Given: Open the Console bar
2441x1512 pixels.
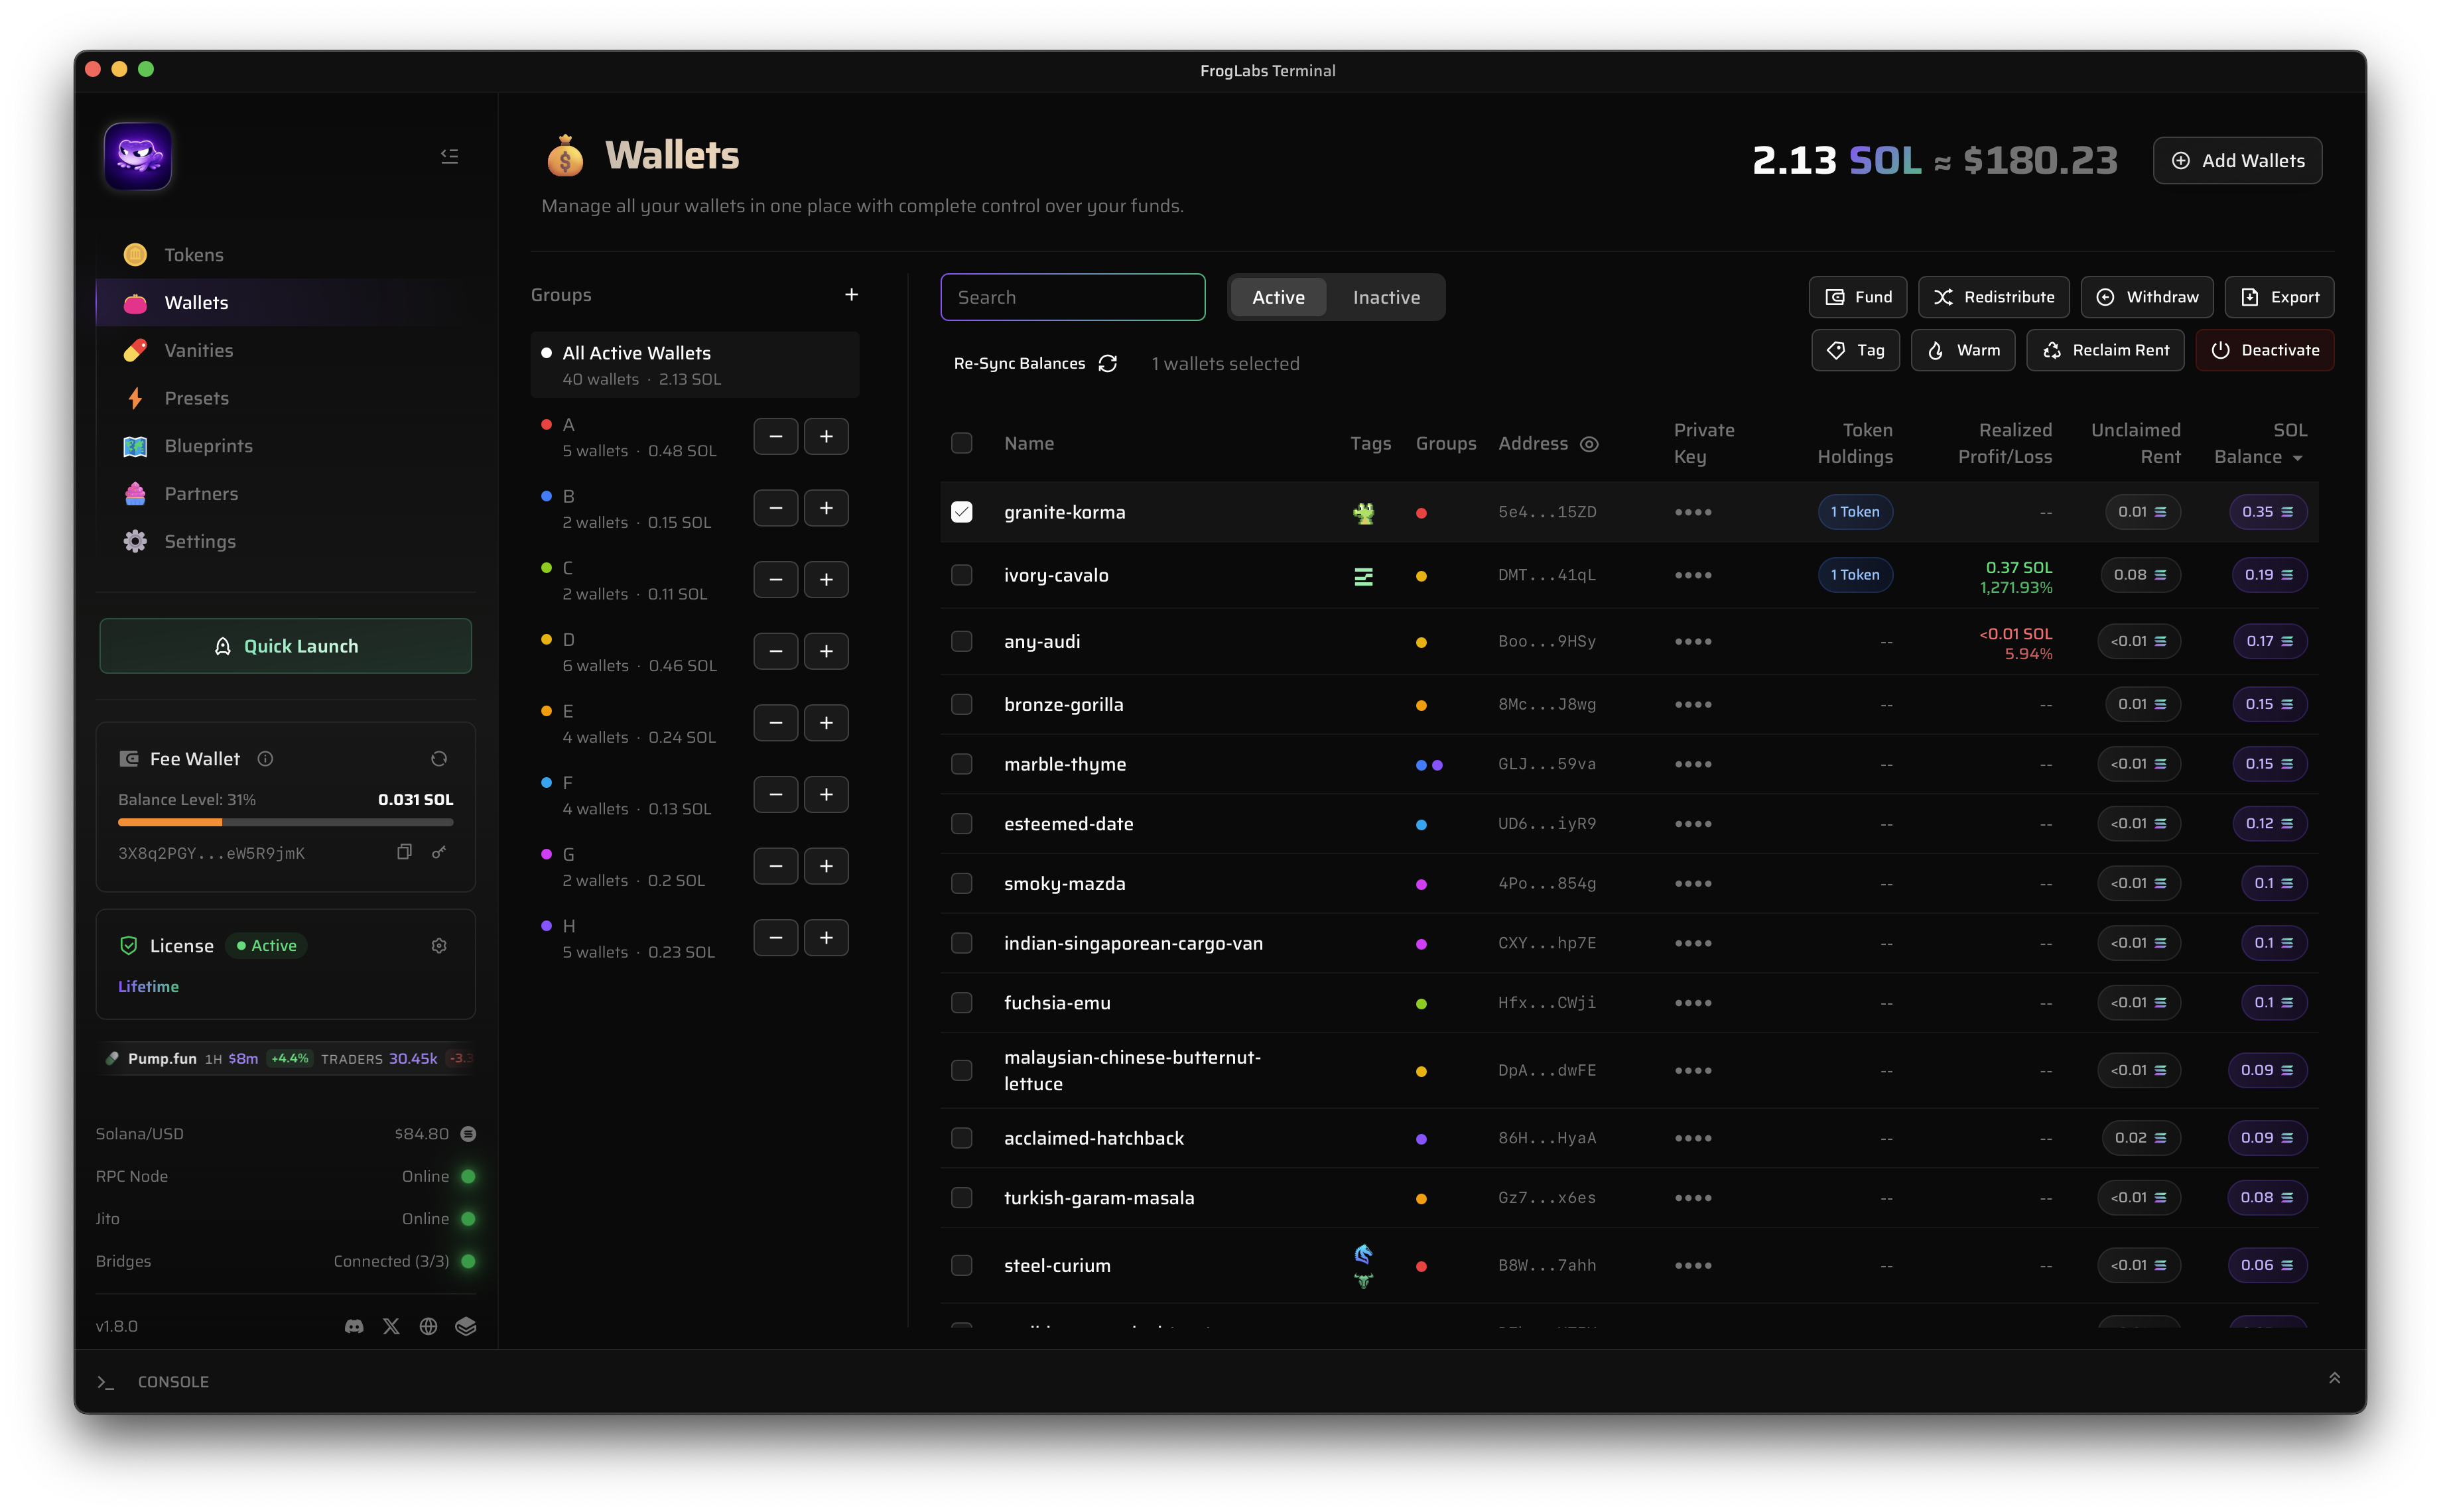Looking at the screenshot, I should coord(1220,1381).
